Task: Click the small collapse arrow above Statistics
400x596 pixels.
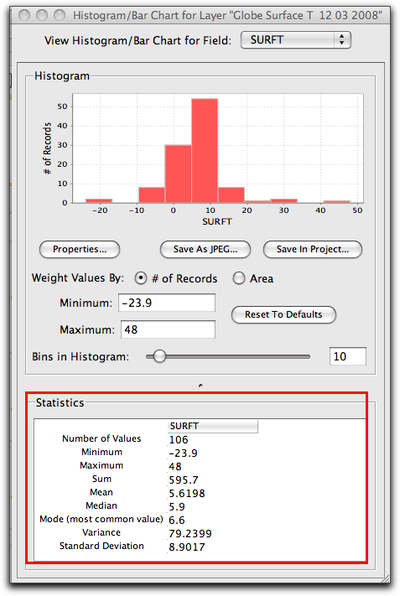Action: tap(200, 385)
